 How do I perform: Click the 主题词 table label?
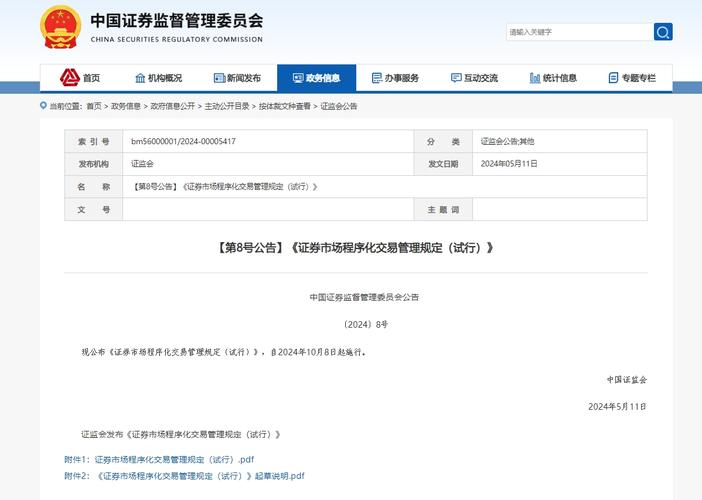(x=443, y=209)
